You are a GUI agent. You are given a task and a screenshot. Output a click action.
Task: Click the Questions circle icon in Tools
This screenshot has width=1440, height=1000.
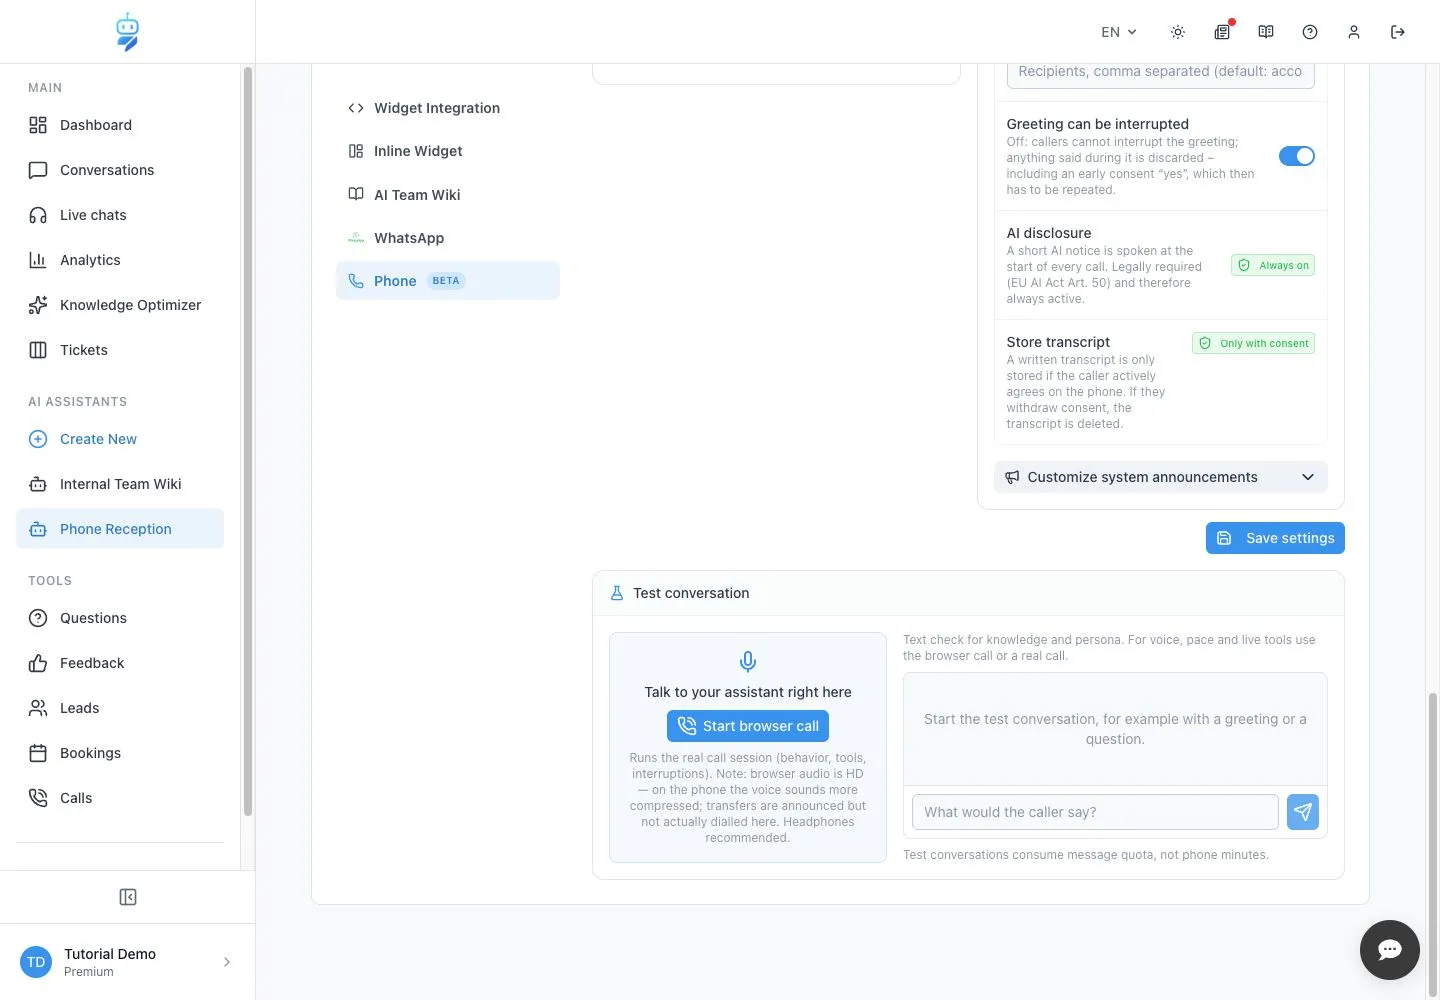point(38,618)
